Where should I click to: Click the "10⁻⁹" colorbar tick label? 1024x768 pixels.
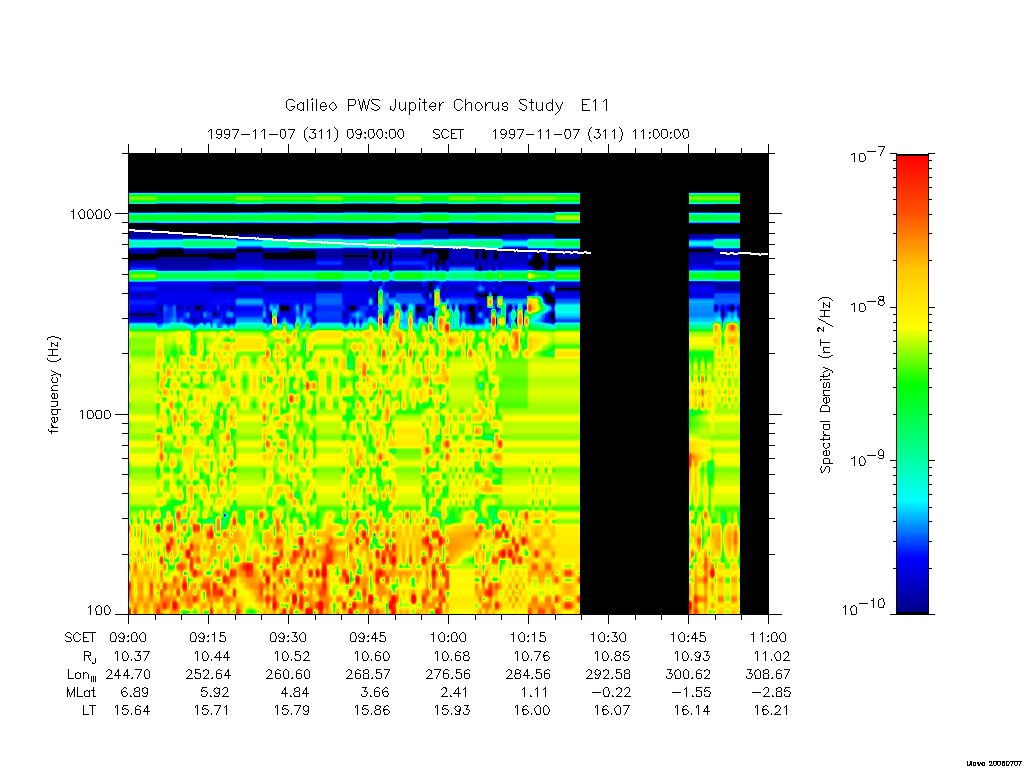868,460
